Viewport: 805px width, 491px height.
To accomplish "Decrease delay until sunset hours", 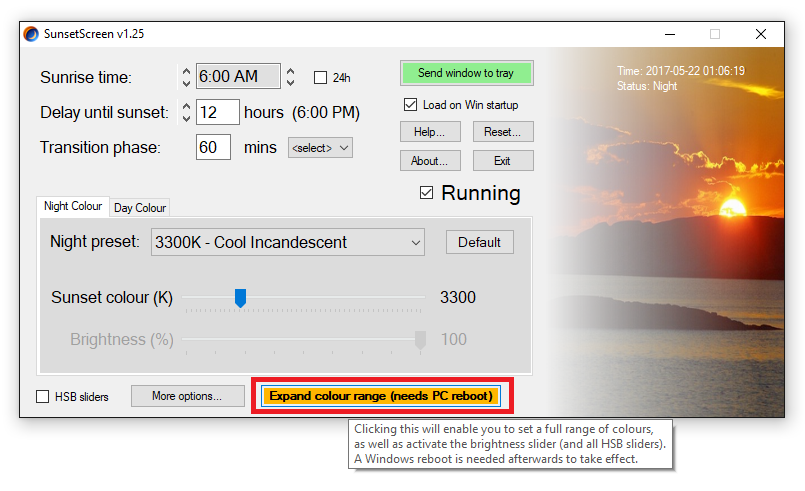I will (186, 118).
